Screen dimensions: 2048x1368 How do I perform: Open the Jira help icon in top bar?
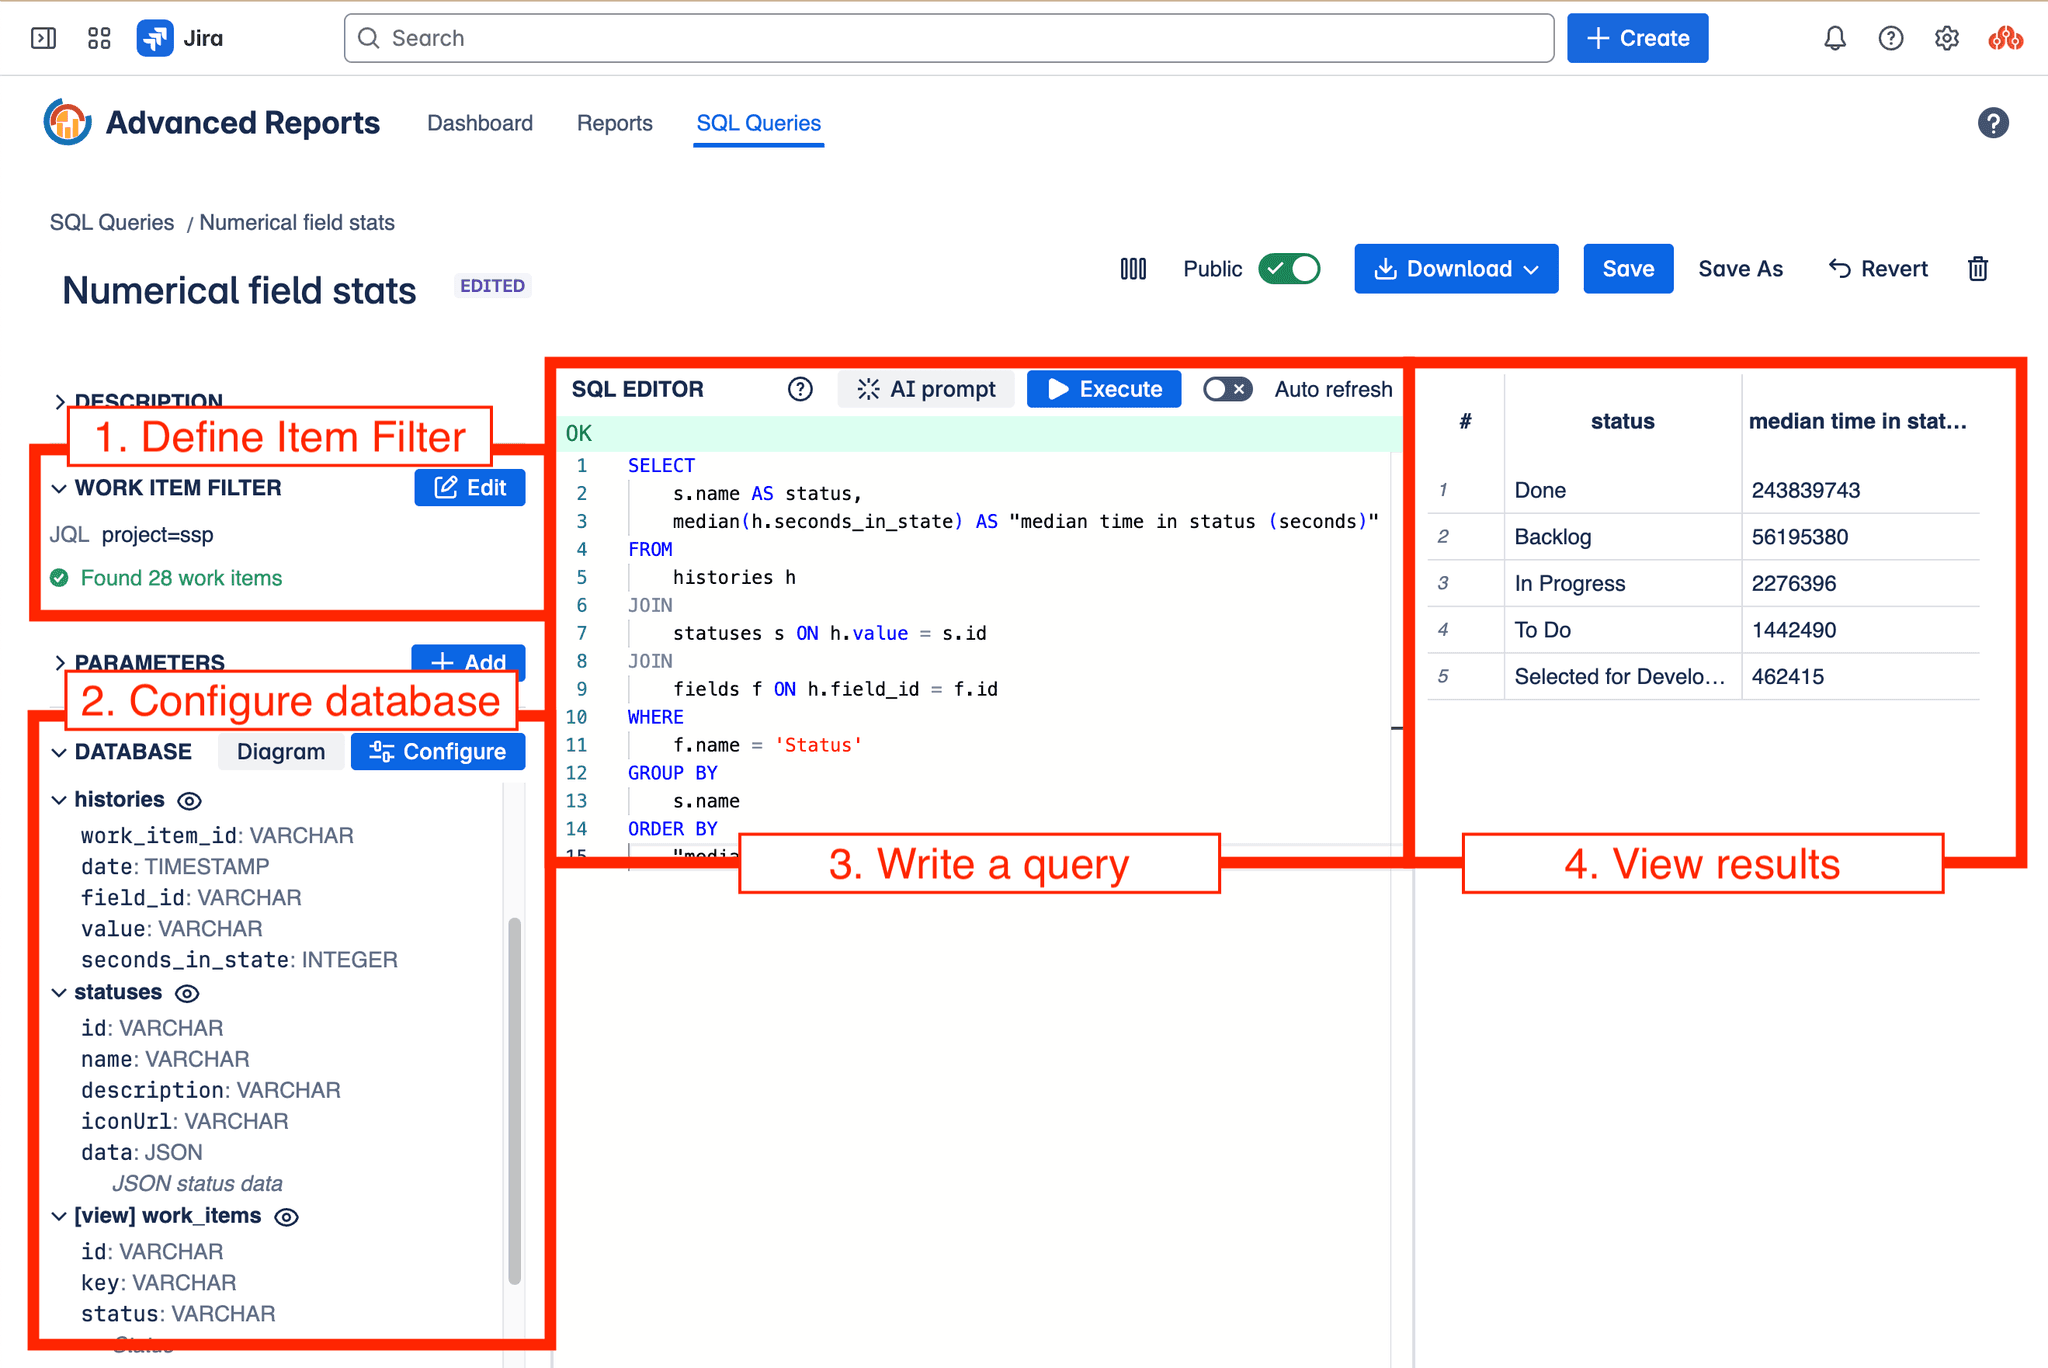(x=1890, y=38)
